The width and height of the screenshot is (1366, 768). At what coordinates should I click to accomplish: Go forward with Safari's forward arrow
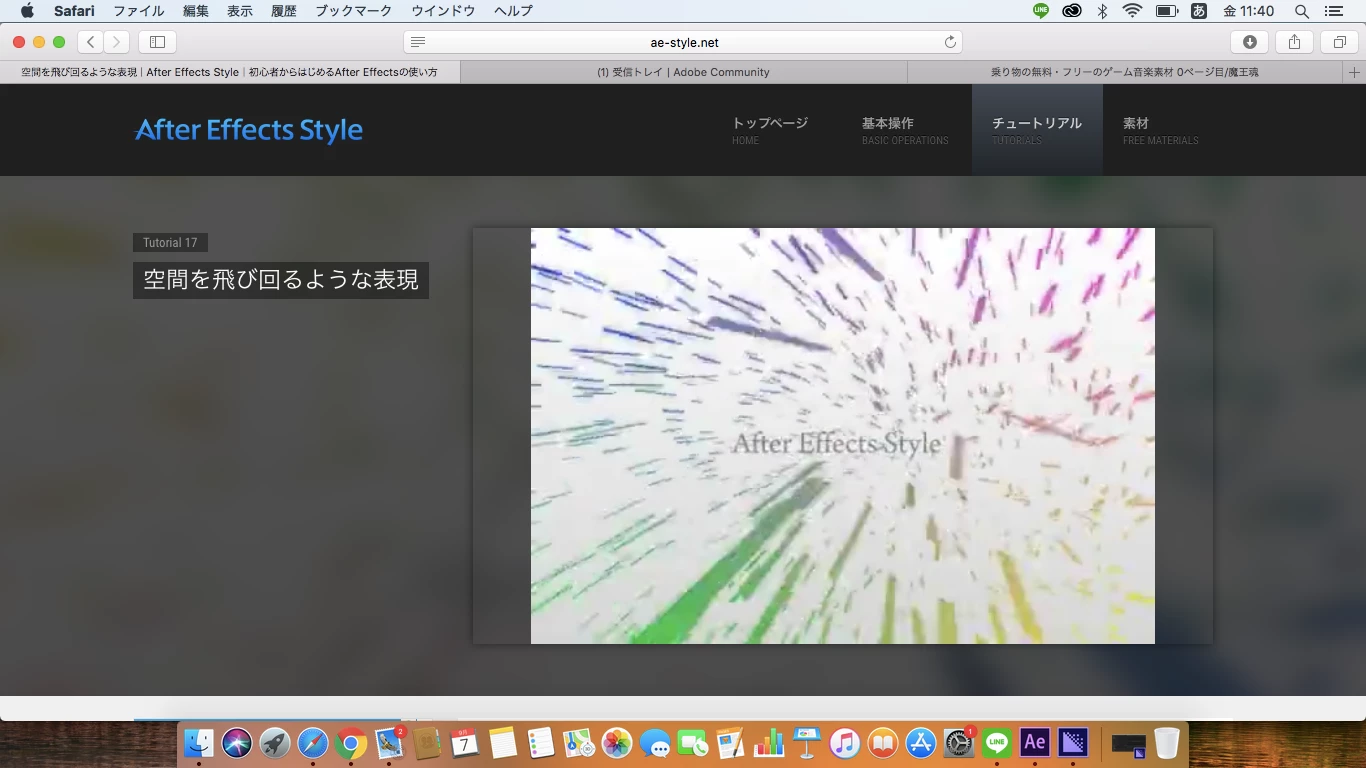pyautogui.click(x=117, y=42)
